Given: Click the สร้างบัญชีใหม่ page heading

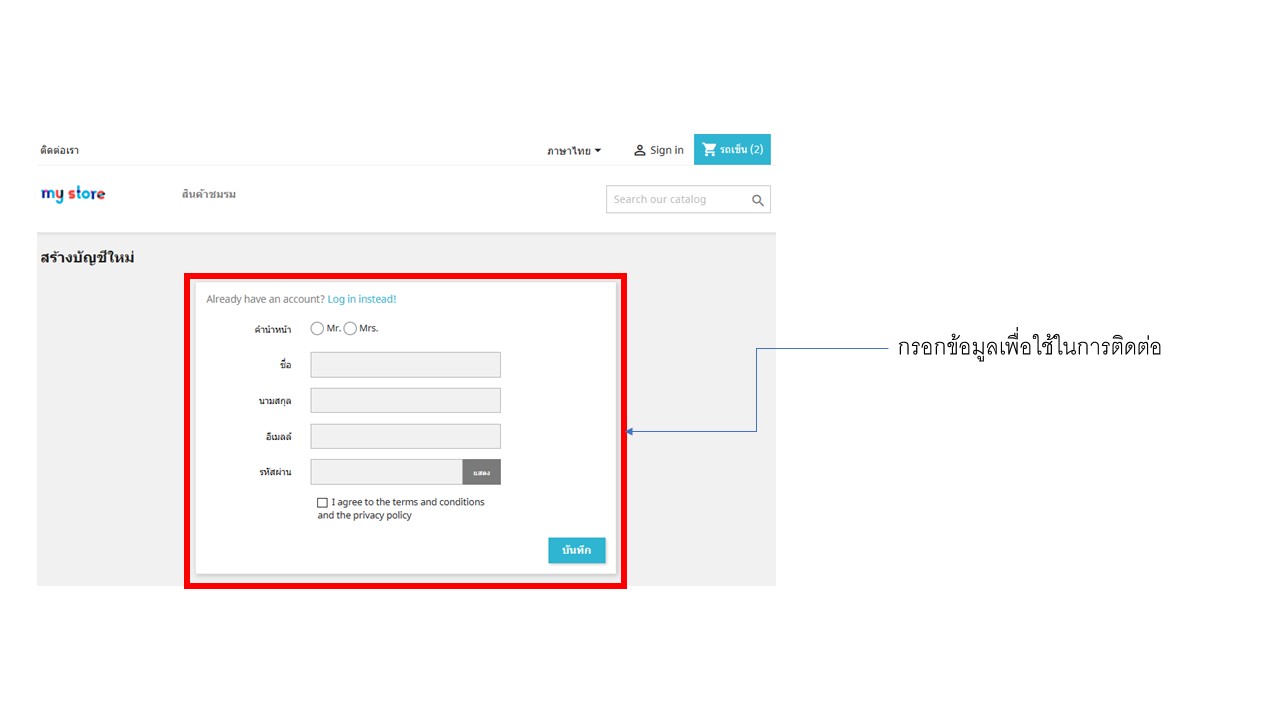Looking at the screenshot, I should pos(87,257).
